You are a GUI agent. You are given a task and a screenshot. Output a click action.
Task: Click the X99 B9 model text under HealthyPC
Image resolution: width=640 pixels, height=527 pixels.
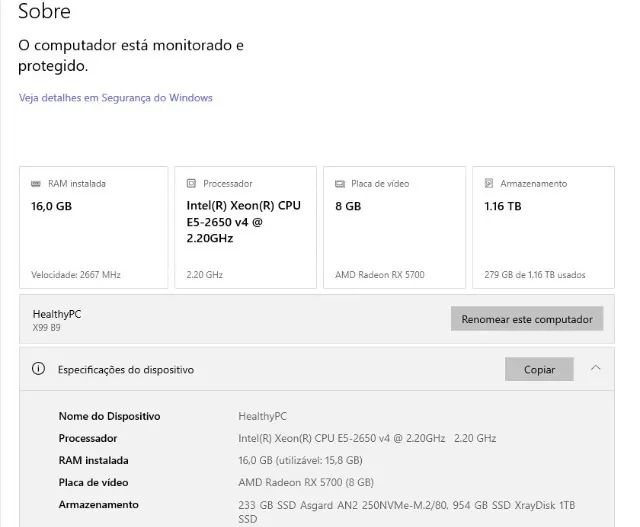pyautogui.click(x=47, y=327)
